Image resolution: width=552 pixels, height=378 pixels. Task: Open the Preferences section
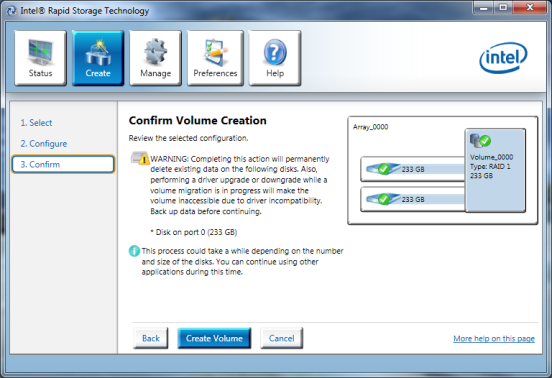coord(215,58)
